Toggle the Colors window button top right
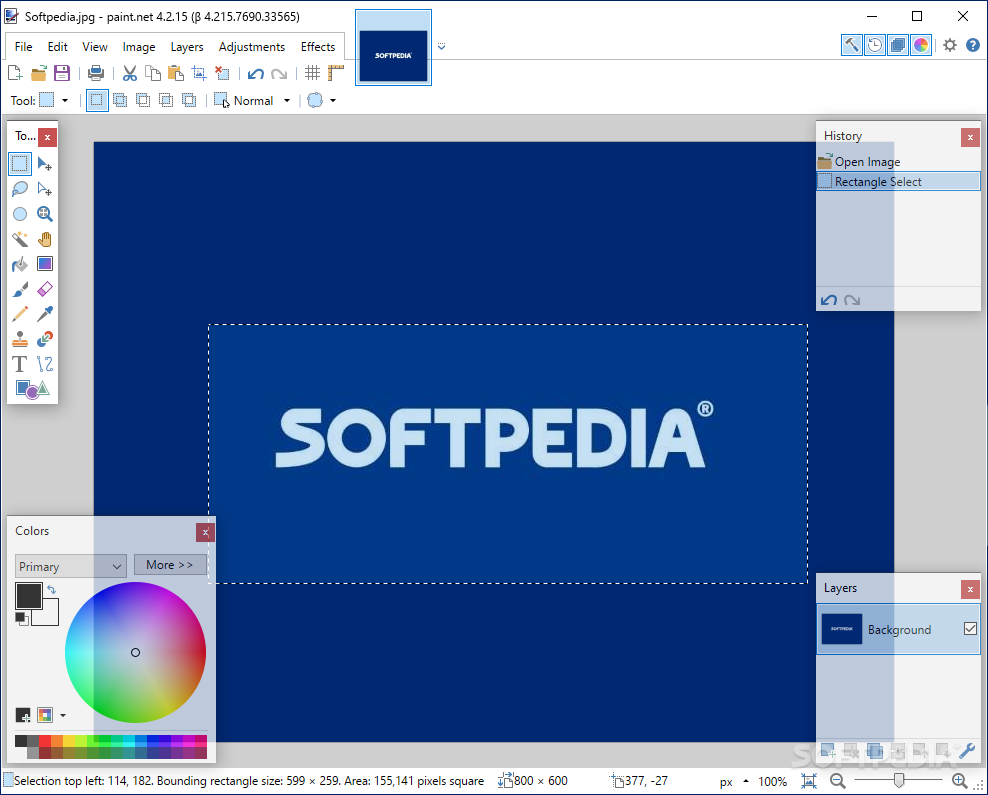Screen dimensions: 988x795 (x=921, y=45)
